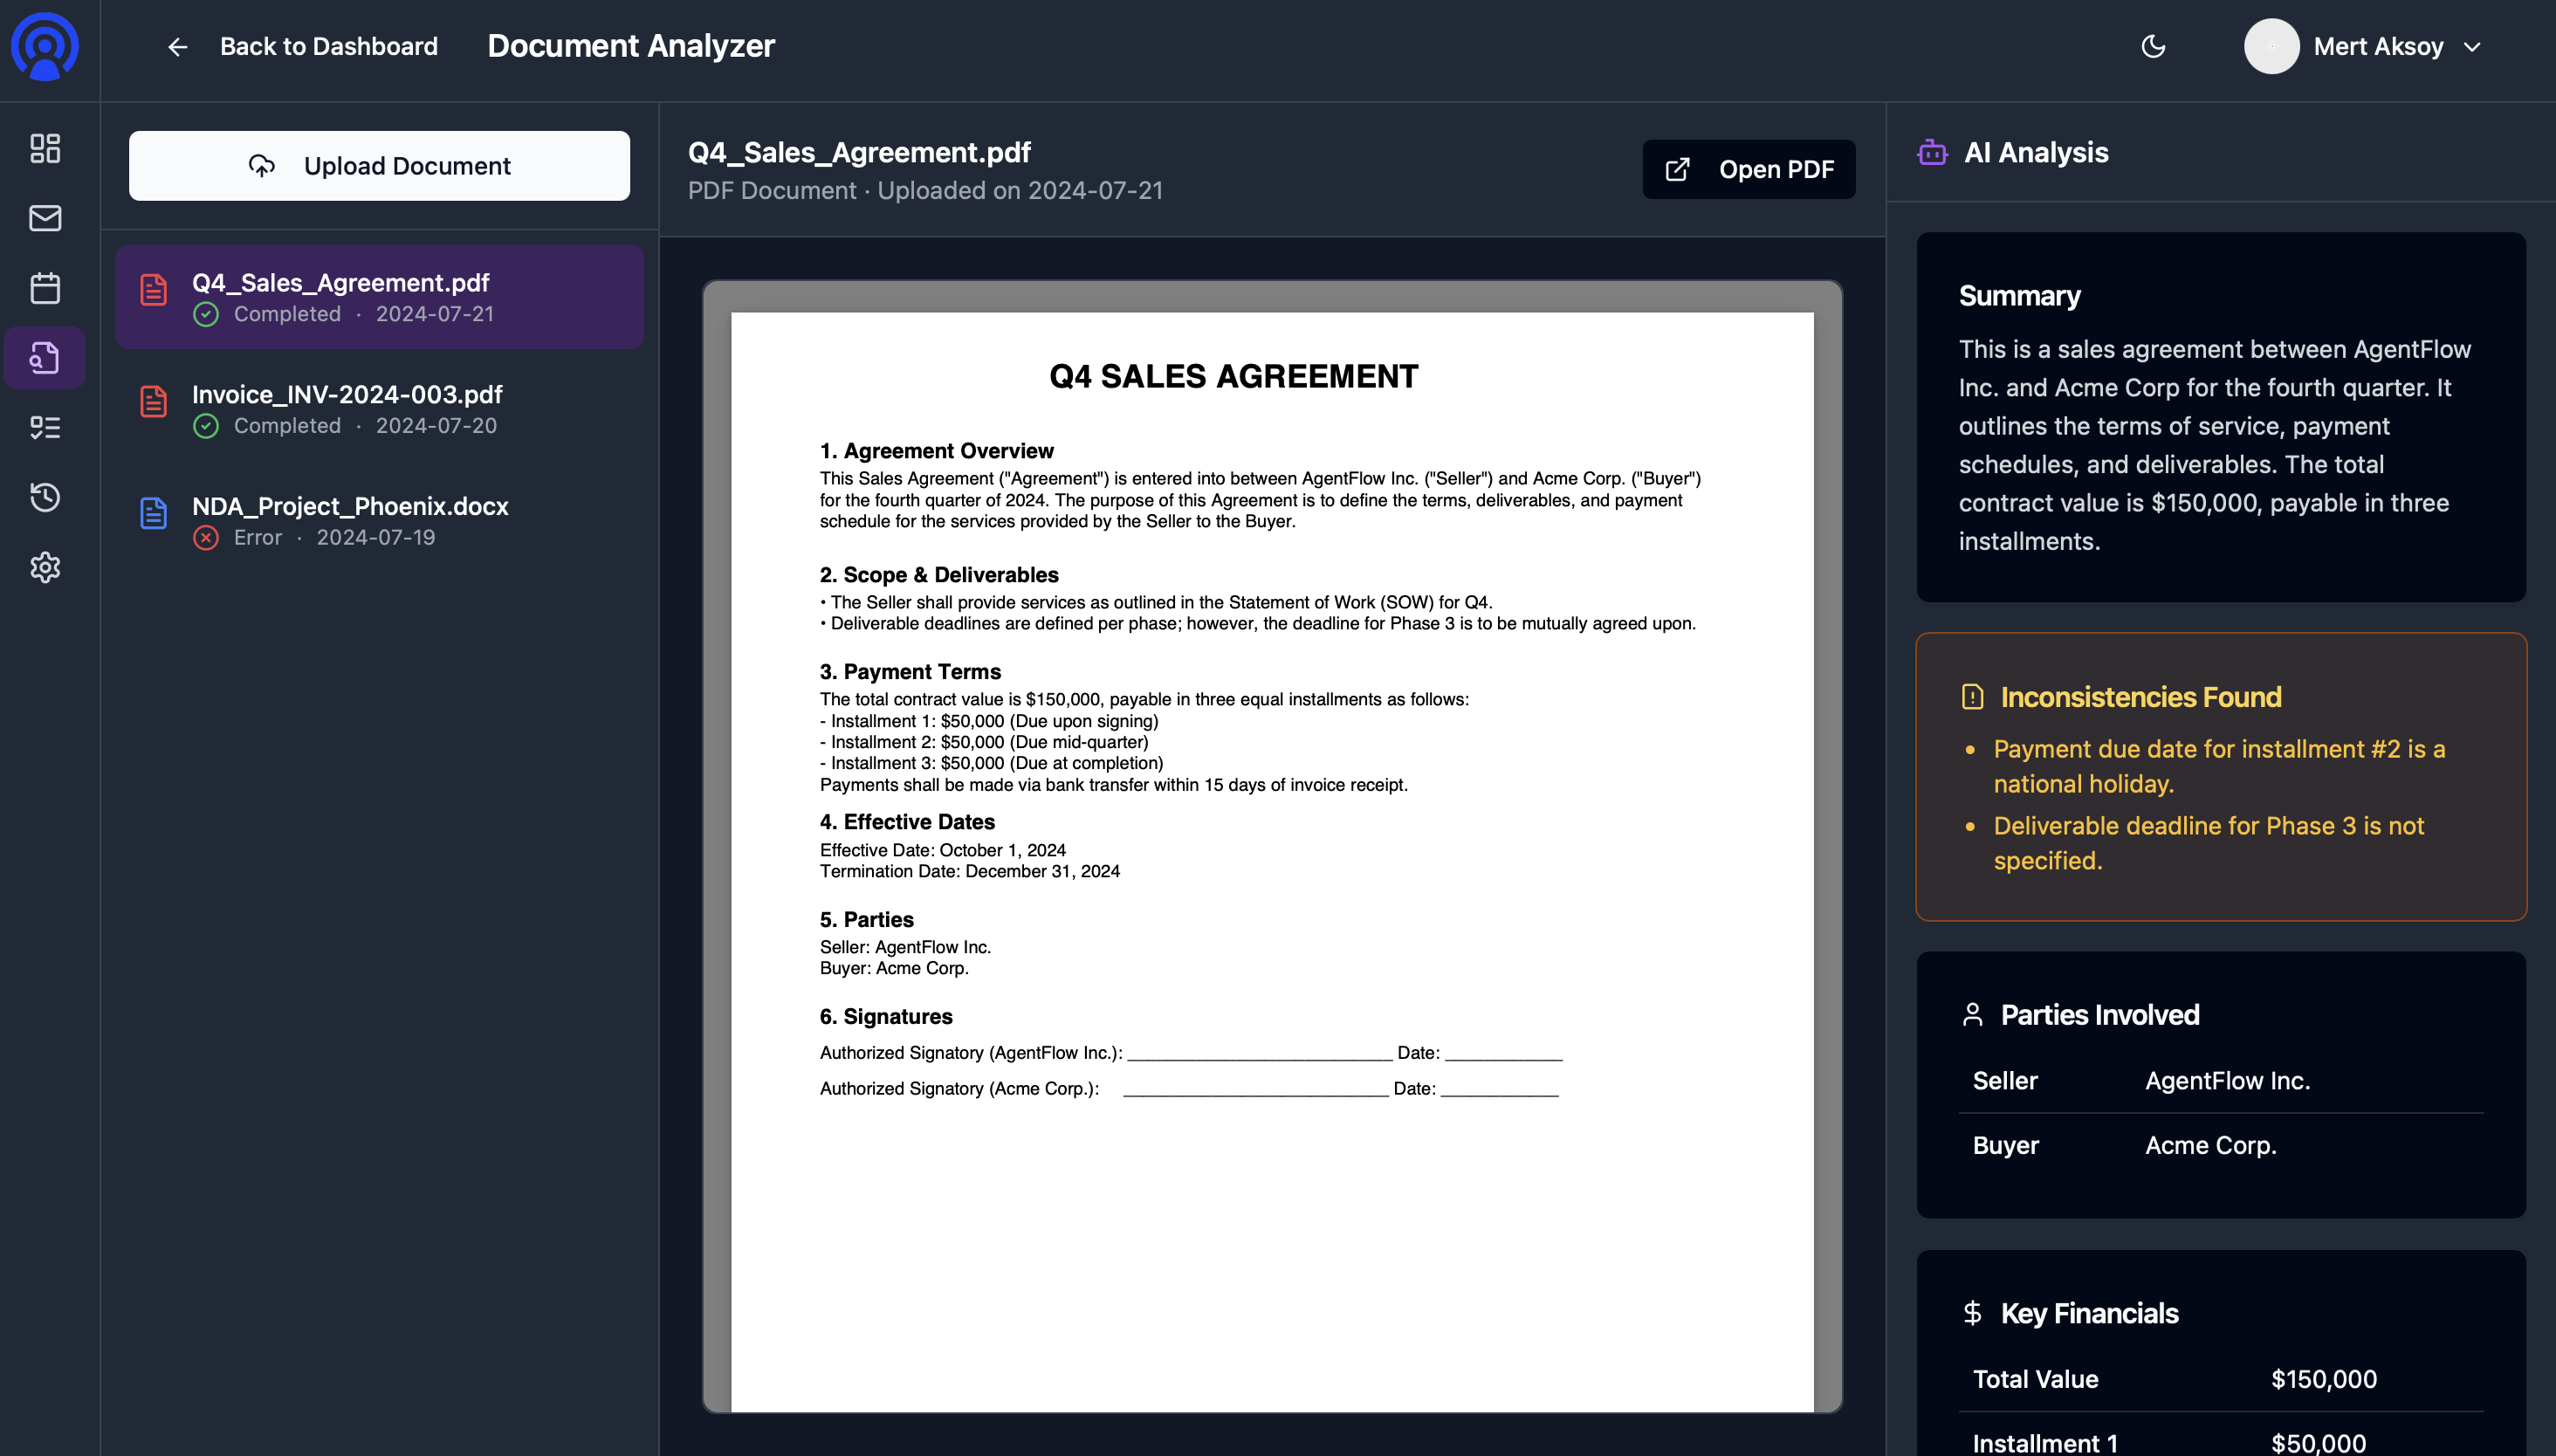Viewport: 2556px width, 1456px height.
Task: Click the Parties Involved person icon
Action: coord(1972,1015)
